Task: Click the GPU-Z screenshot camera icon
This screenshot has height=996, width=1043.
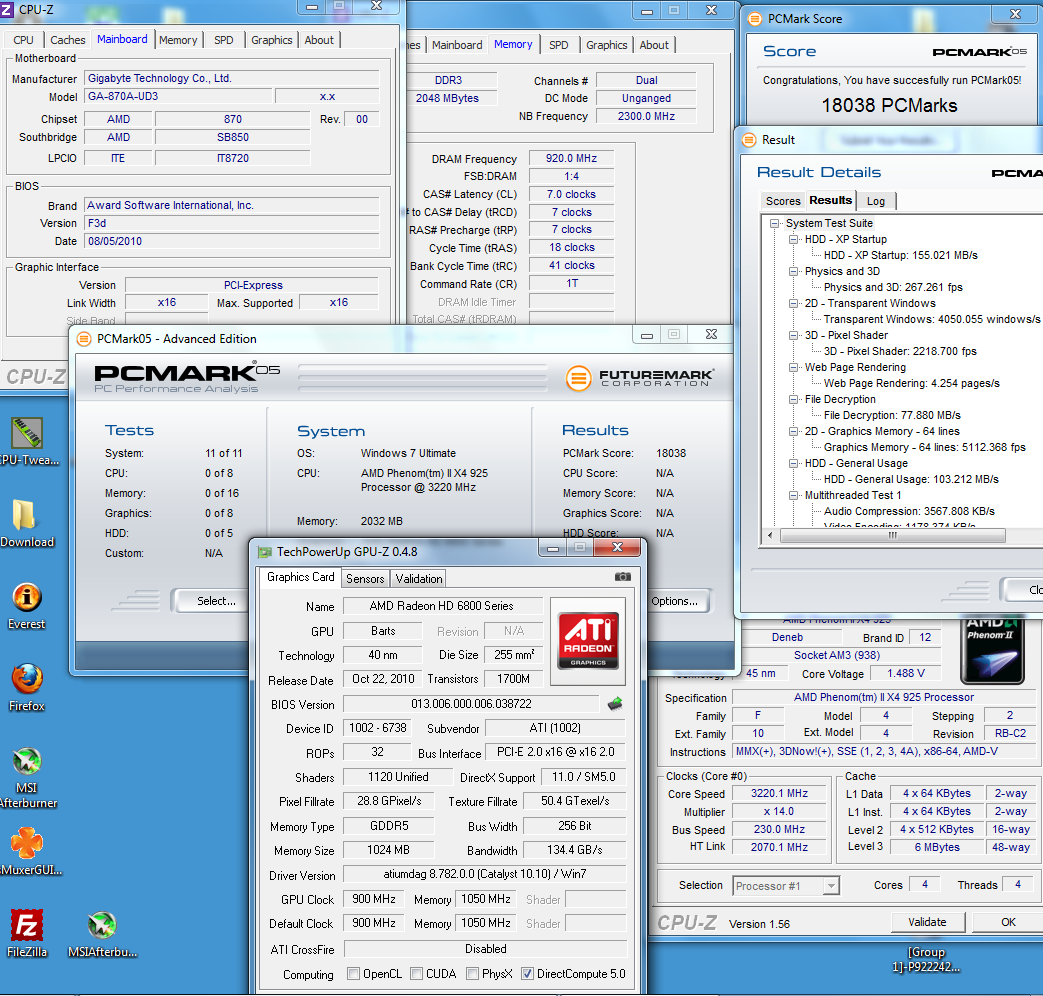Action: point(623,576)
